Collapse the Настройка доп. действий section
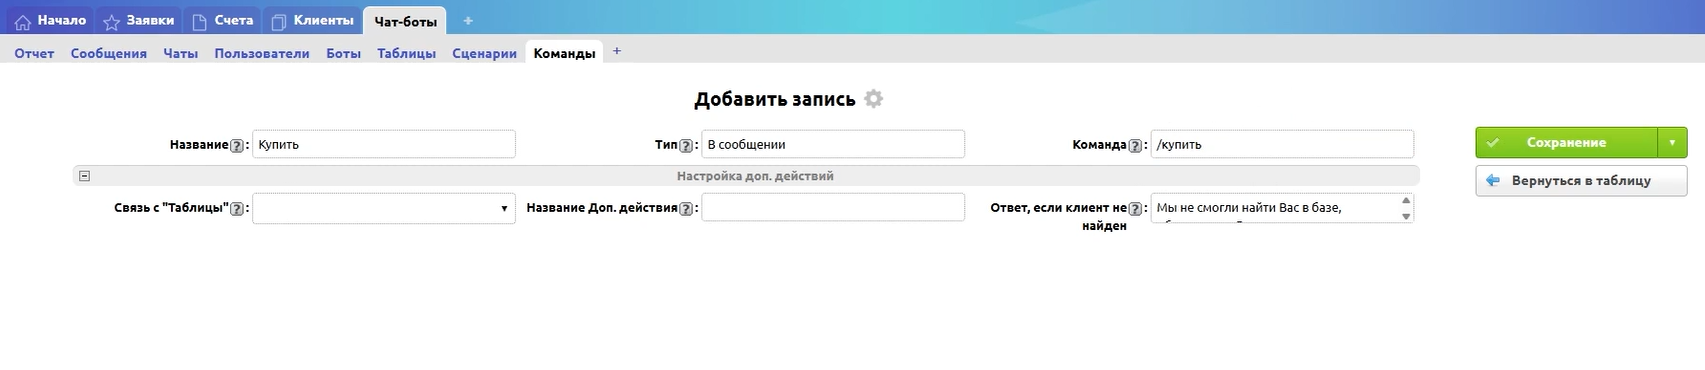Viewport: 1705px width, 370px height. tap(84, 176)
